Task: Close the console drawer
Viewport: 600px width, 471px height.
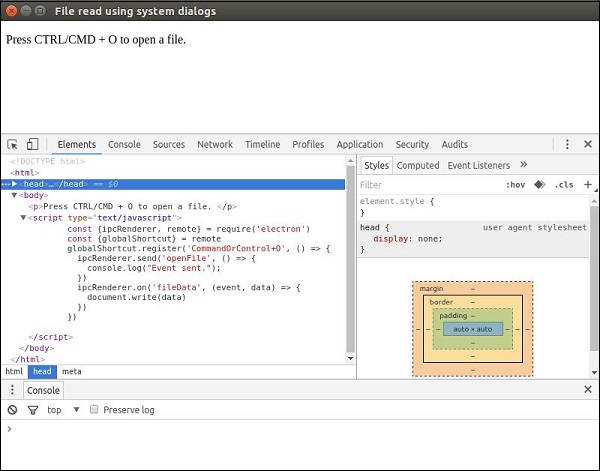Action: 588,390
